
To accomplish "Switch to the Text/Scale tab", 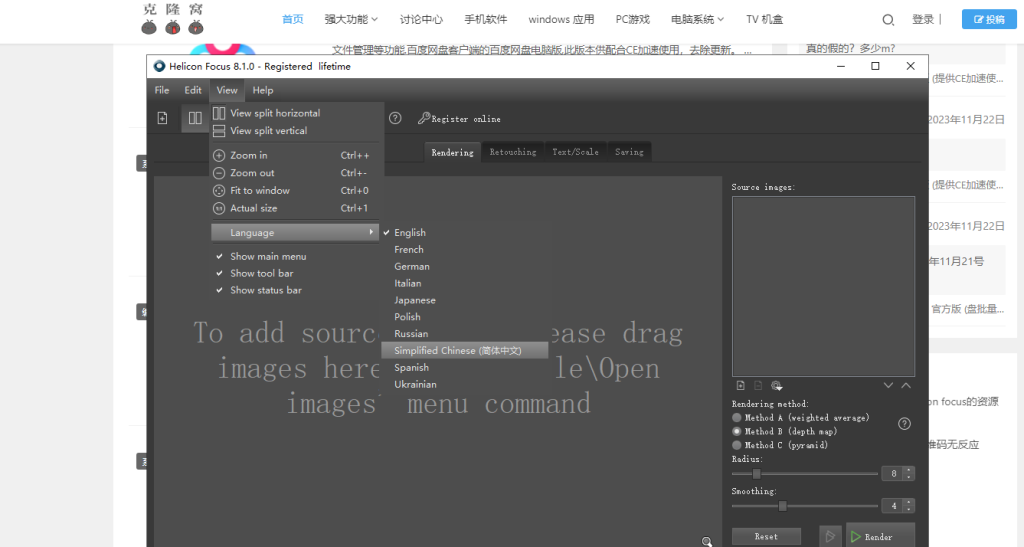I will point(575,152).
